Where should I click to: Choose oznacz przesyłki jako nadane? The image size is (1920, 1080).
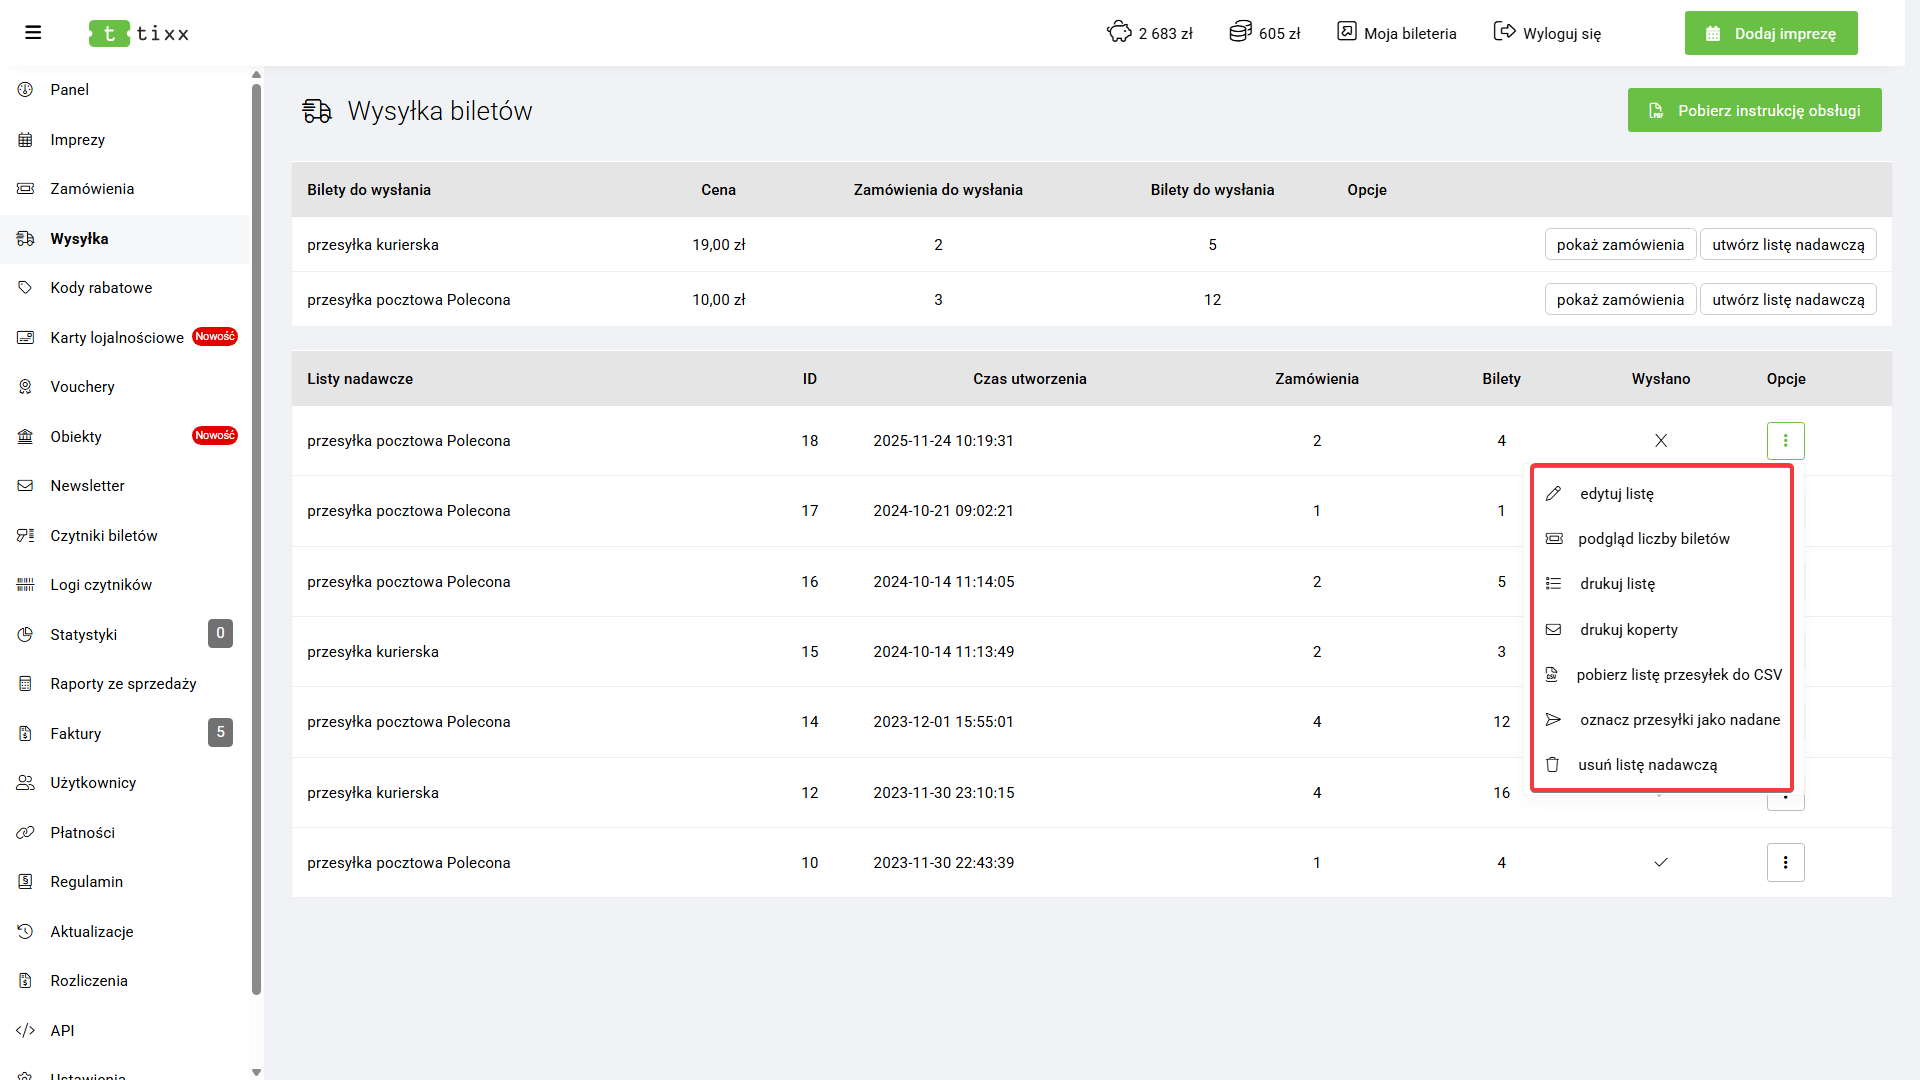(x=1679, y=720)
